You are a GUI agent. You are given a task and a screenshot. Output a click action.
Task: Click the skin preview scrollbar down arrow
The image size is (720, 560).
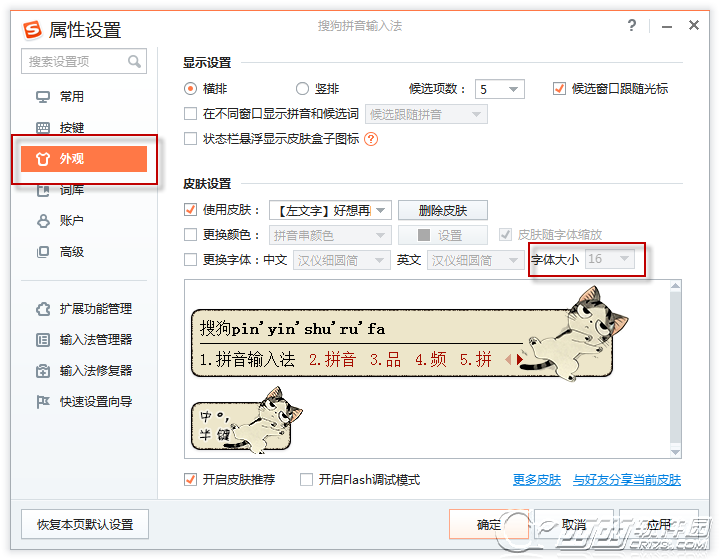[x=675, y=452]
